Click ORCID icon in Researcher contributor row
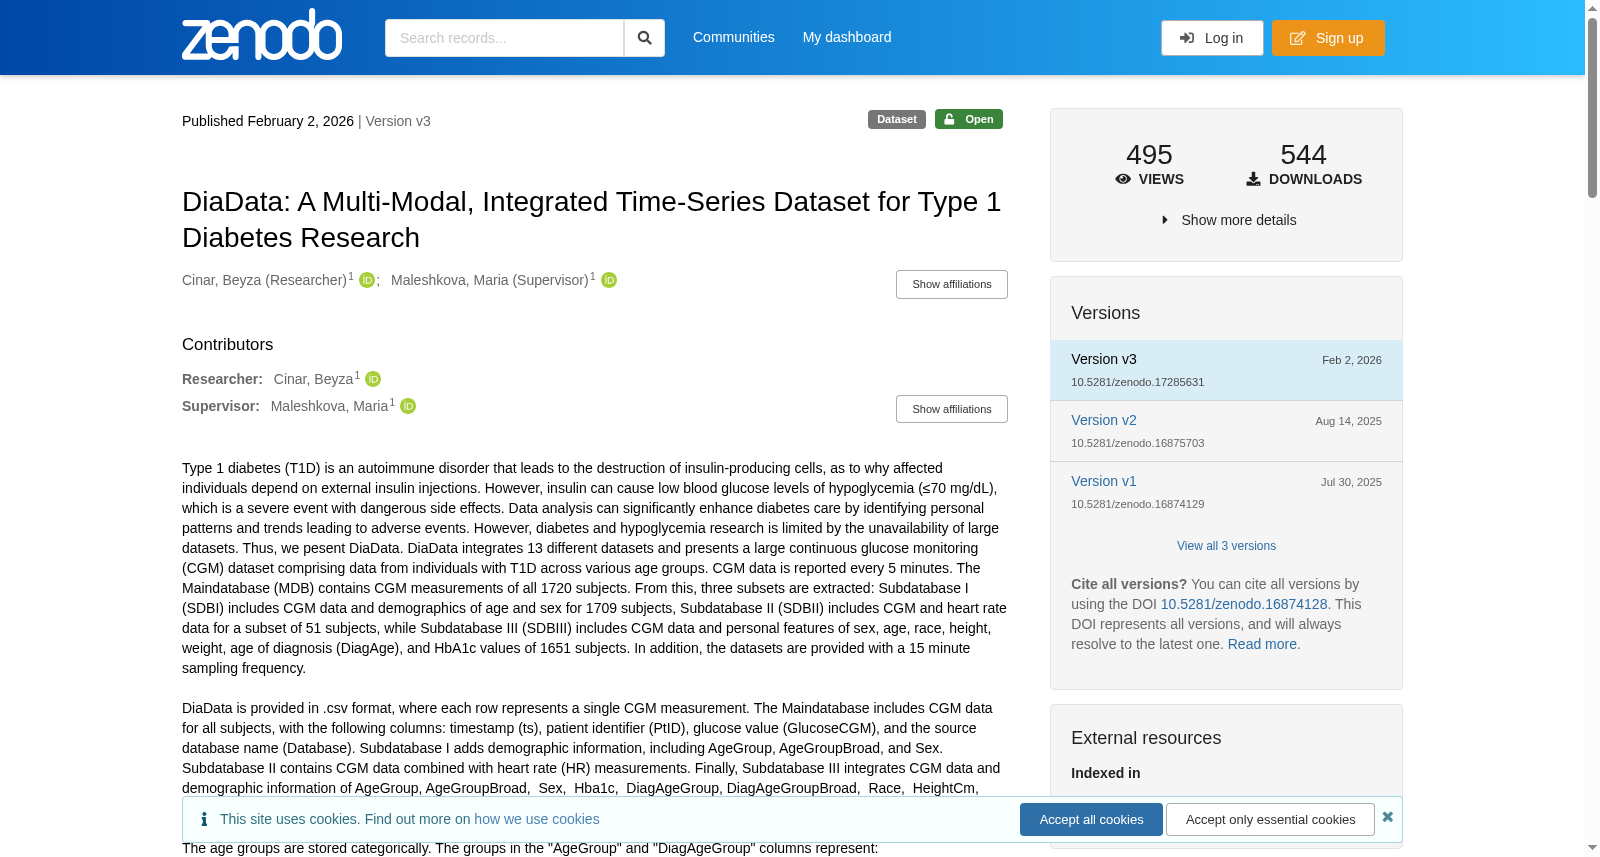 [x=373, y=380]
